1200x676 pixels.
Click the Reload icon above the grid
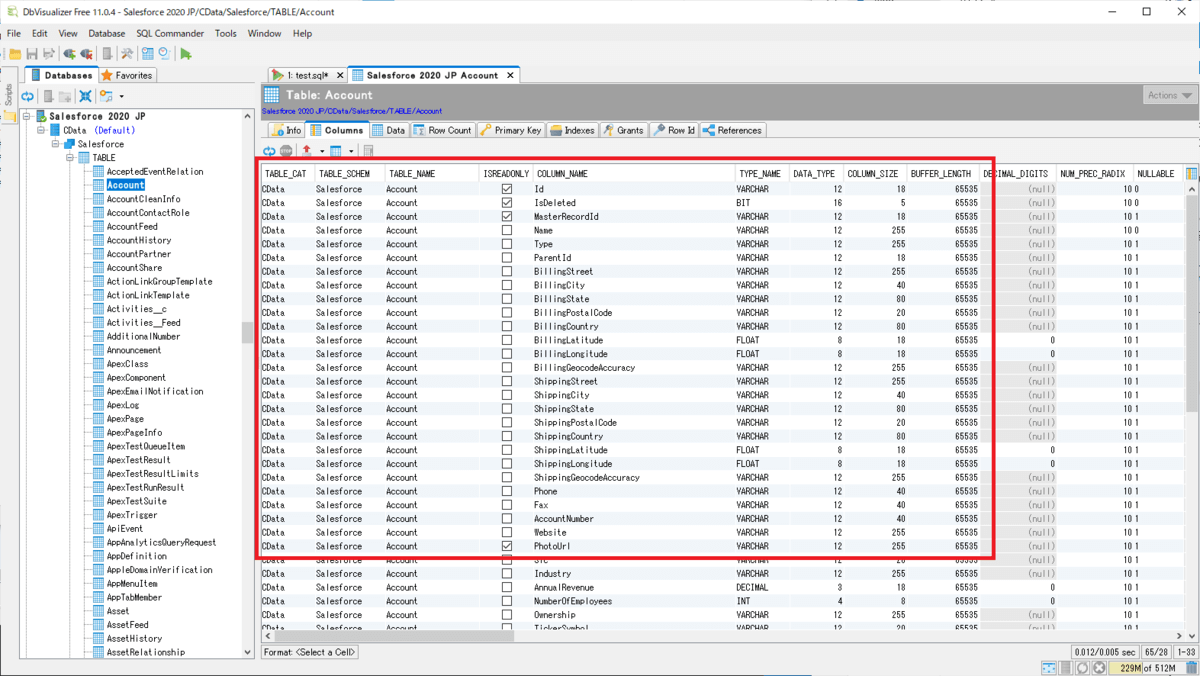point(269,151)
